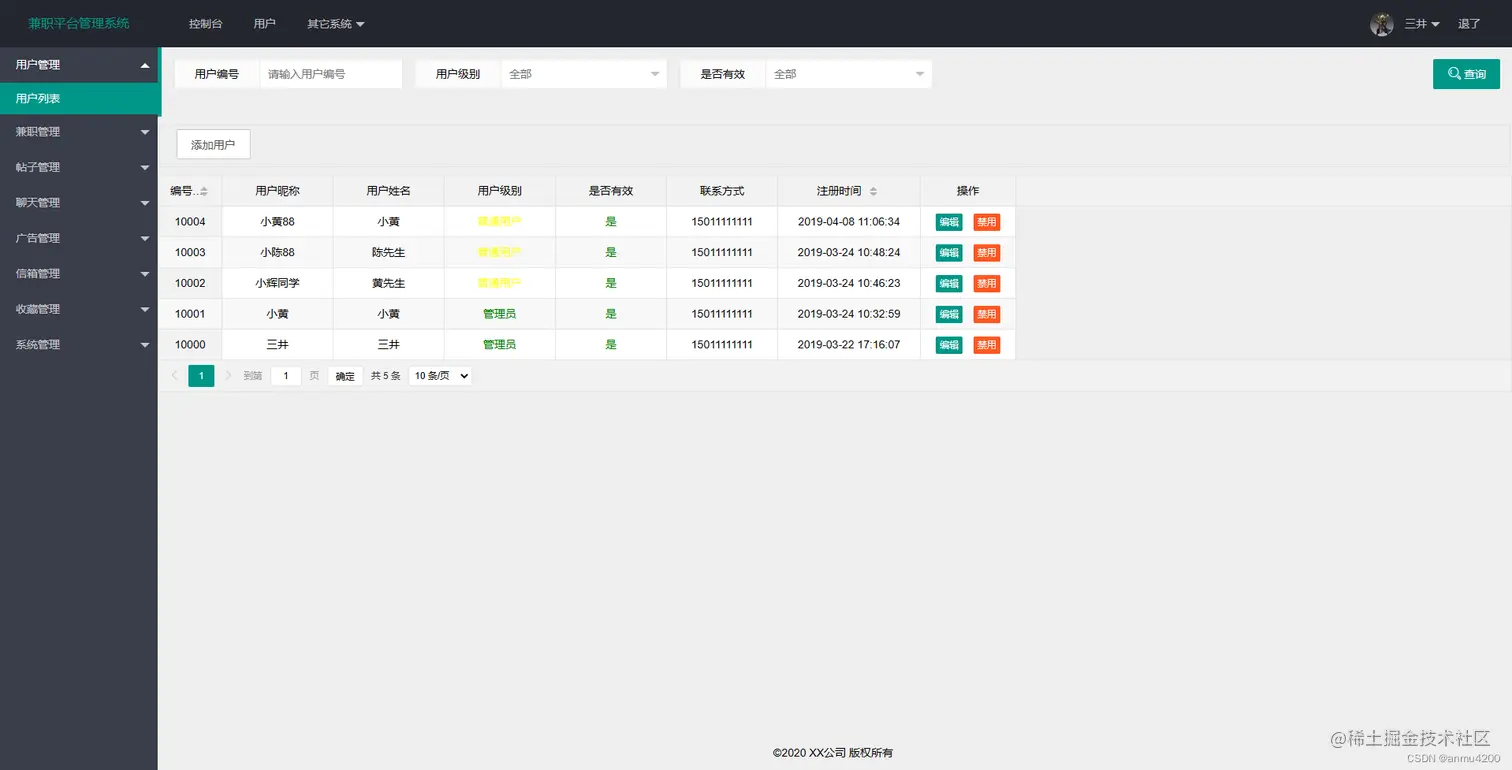Open the 其它系统 top menu
The width and height of the screenshot is (1512, 770).
point(336,24)
